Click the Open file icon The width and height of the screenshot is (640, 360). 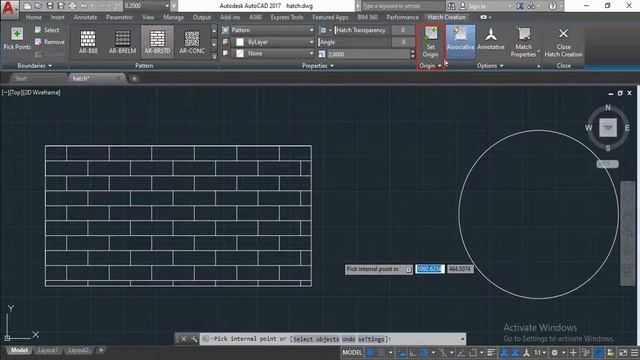tap(38, 6)
